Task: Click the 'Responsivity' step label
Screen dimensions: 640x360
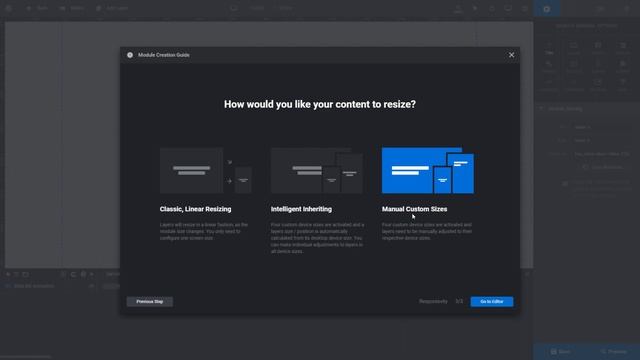Action: pos(433,302)
